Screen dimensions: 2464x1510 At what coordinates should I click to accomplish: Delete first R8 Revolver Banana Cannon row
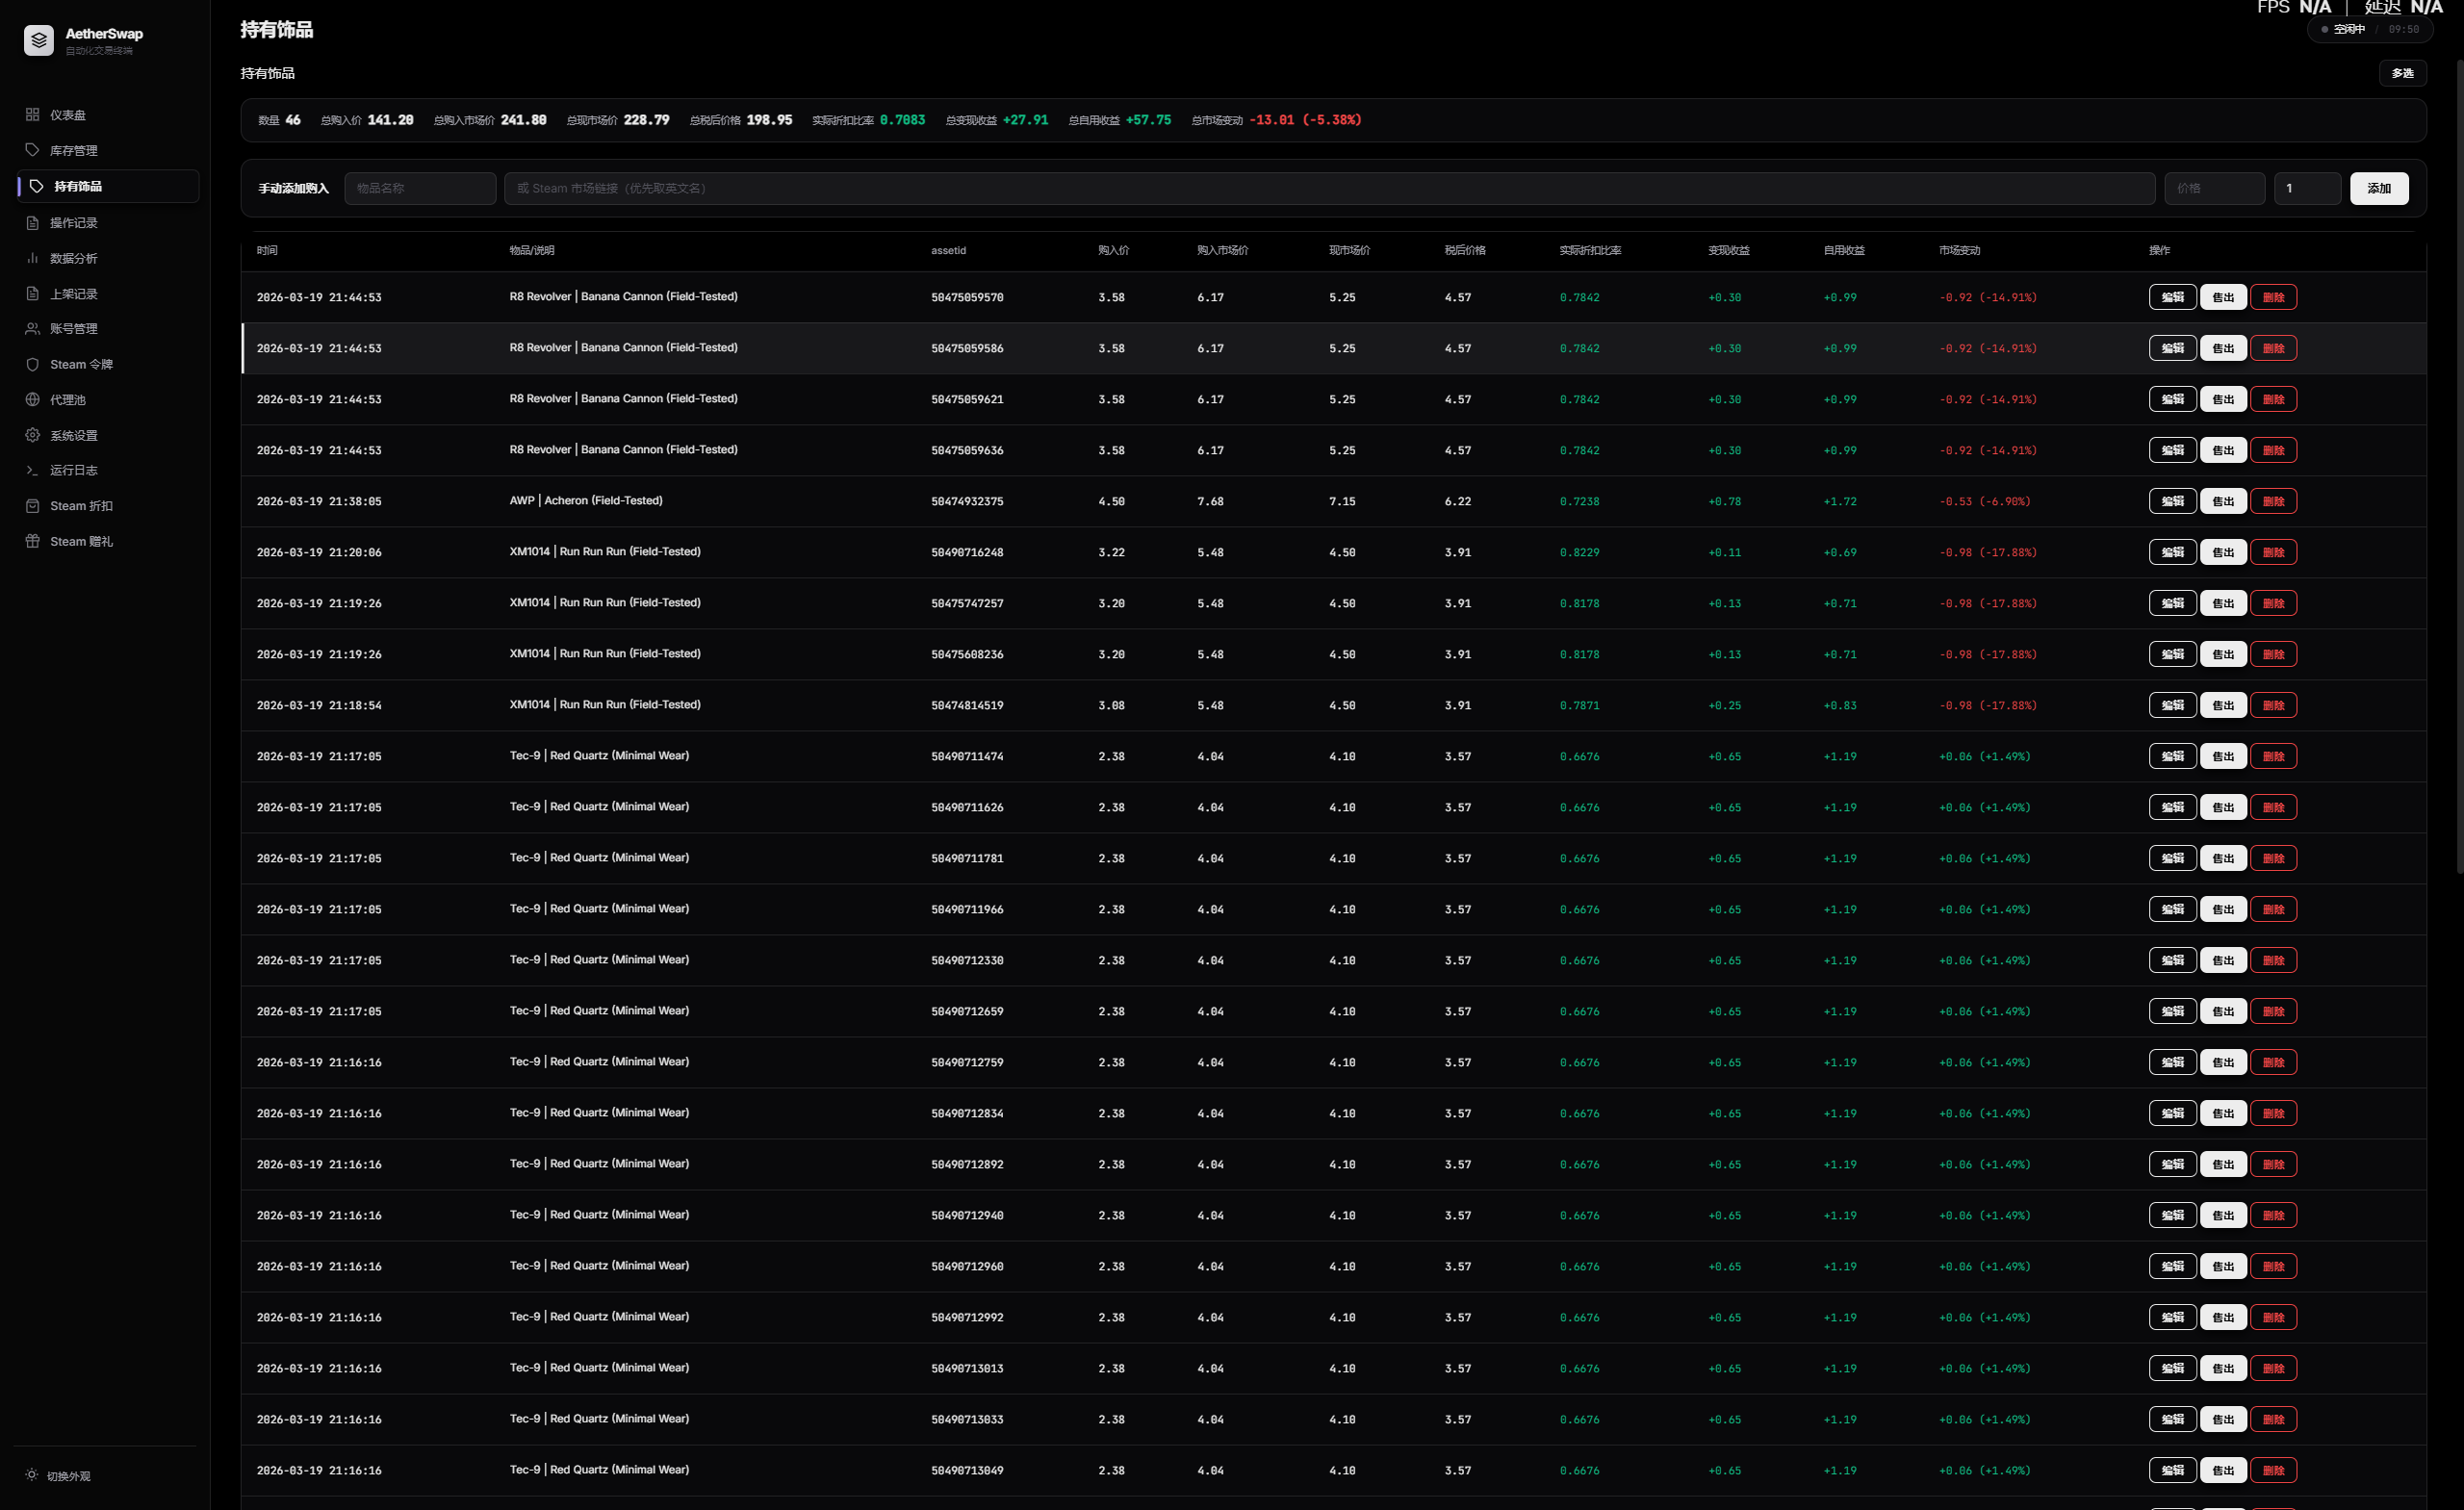(2273, 297)
